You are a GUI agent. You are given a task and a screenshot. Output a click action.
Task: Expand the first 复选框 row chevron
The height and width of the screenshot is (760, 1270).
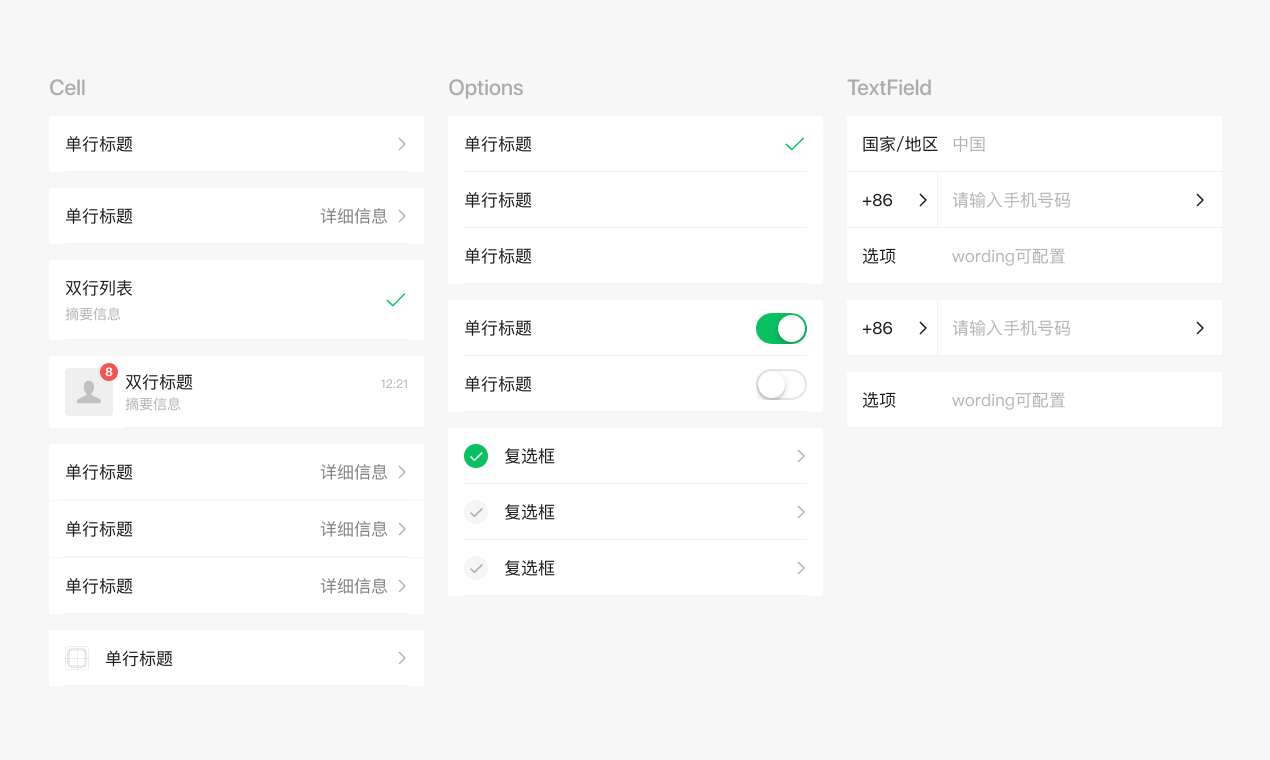(x=800, y=455)
